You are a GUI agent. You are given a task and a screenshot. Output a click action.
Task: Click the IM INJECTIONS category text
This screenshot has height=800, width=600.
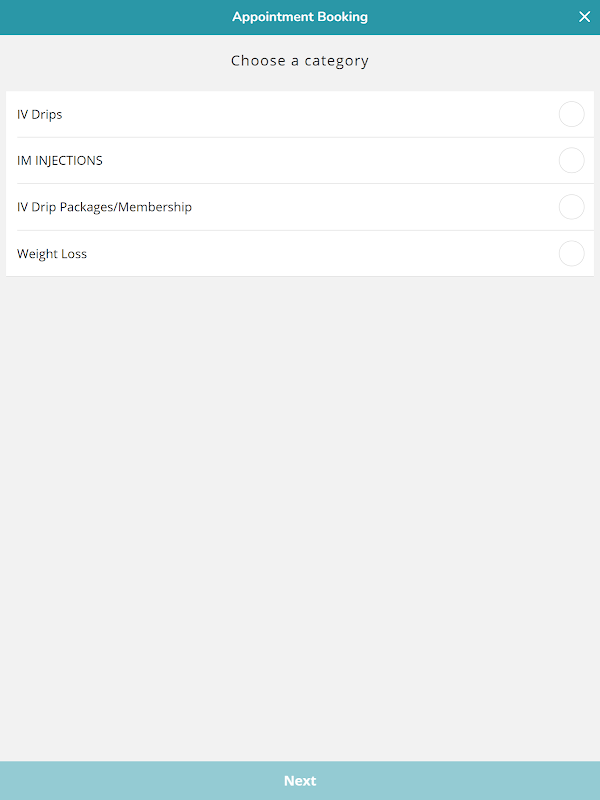tap(60, 161)
